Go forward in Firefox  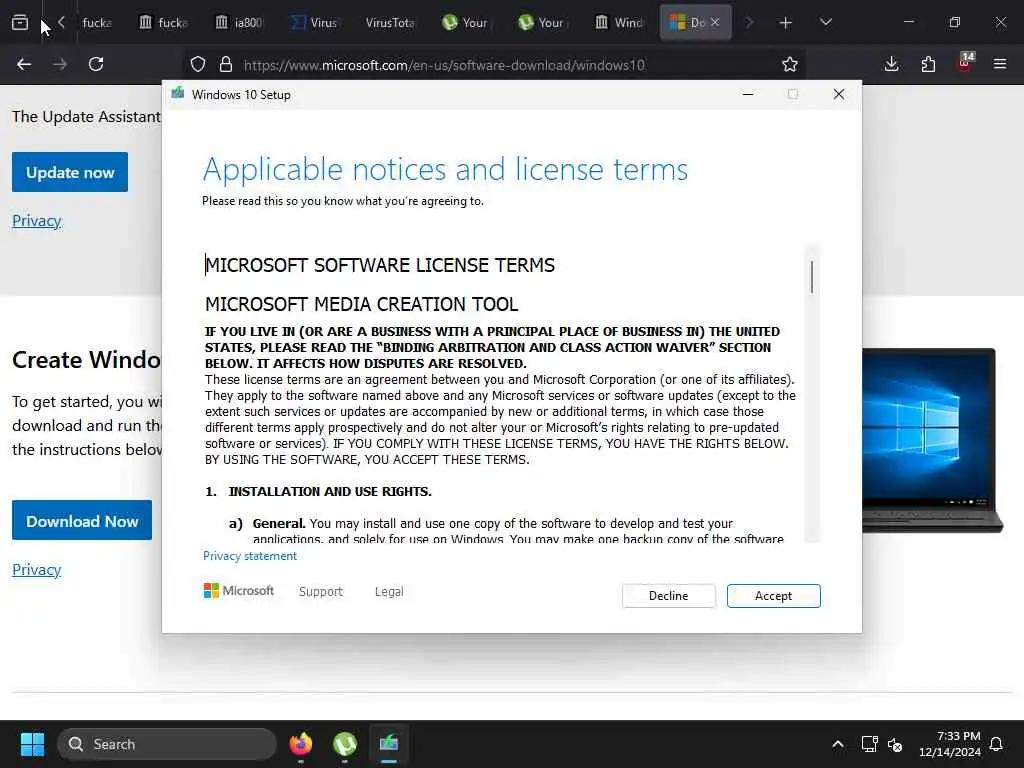click(59, 64)
